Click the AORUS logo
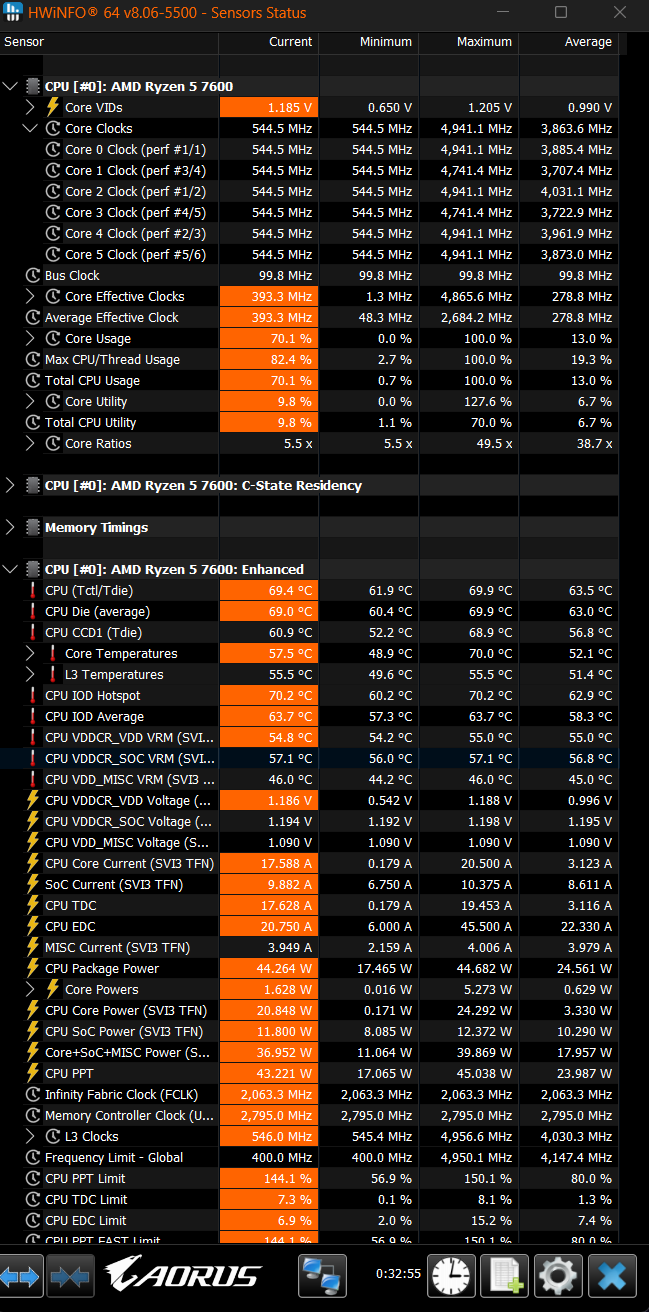 pos(183,1275)
